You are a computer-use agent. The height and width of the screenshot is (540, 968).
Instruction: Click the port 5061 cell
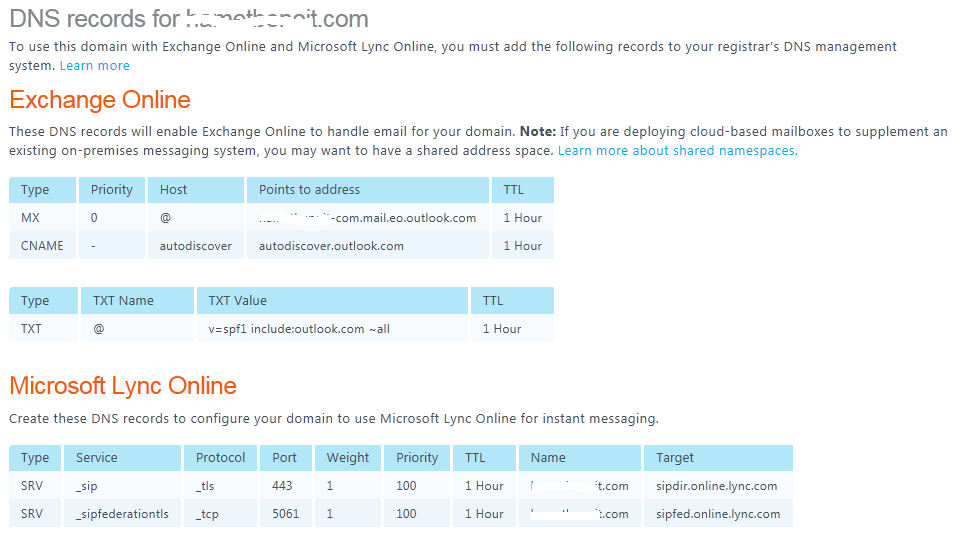pos(286,513)
